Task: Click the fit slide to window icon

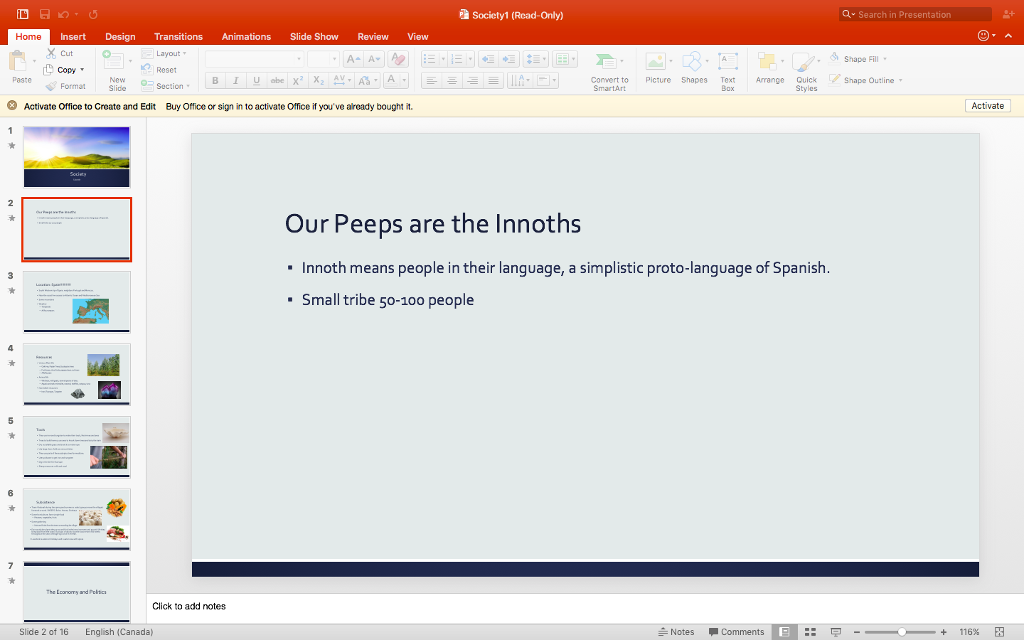Action: pyautogui.click(x=999, y=632)
